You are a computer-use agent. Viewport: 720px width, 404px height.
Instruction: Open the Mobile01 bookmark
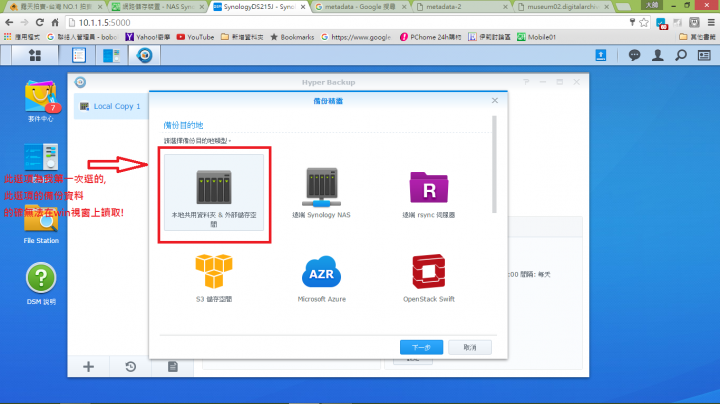pos(536,37)
